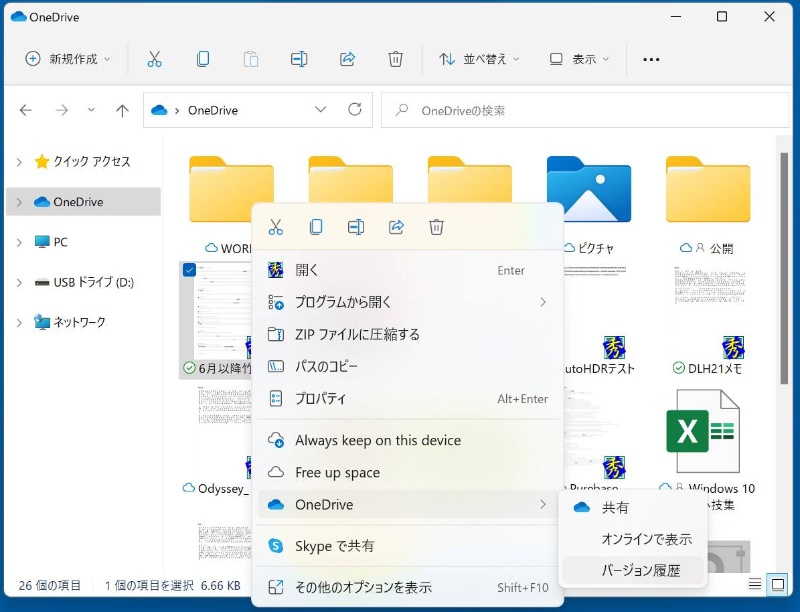Click the Copy icon in the top toolbar
800x612 pixels.
coord(203,59)
